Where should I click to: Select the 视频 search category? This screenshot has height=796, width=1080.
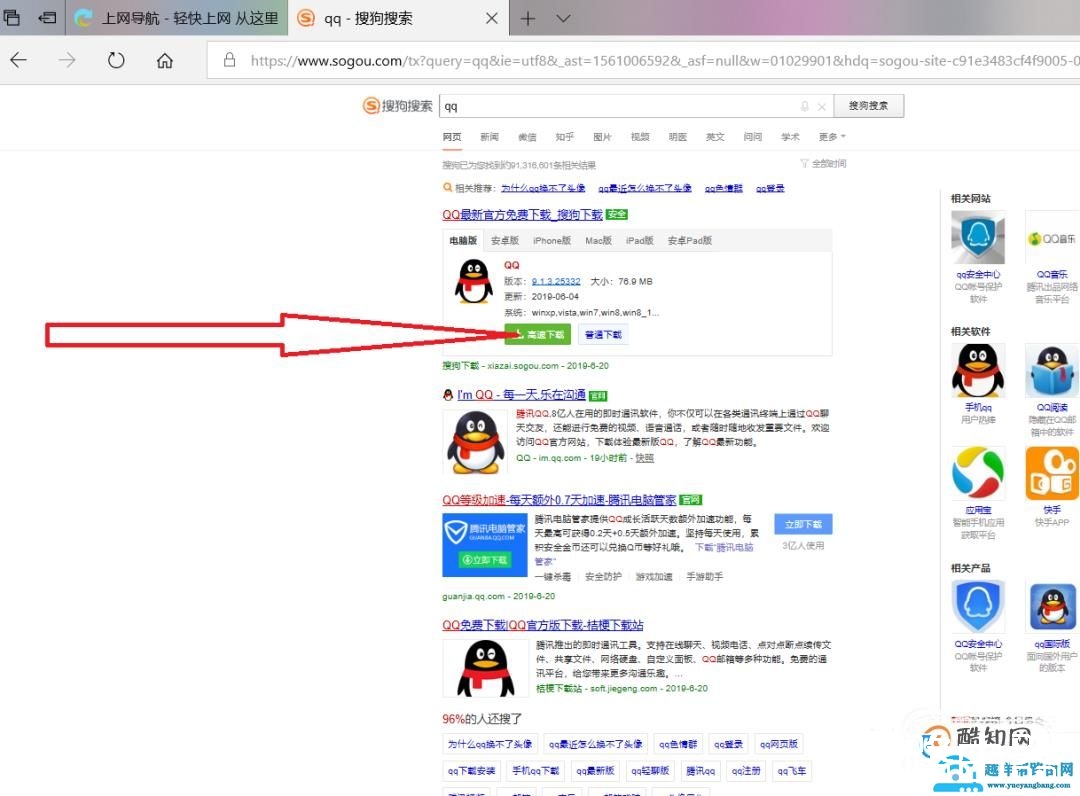tap(640, 137)
